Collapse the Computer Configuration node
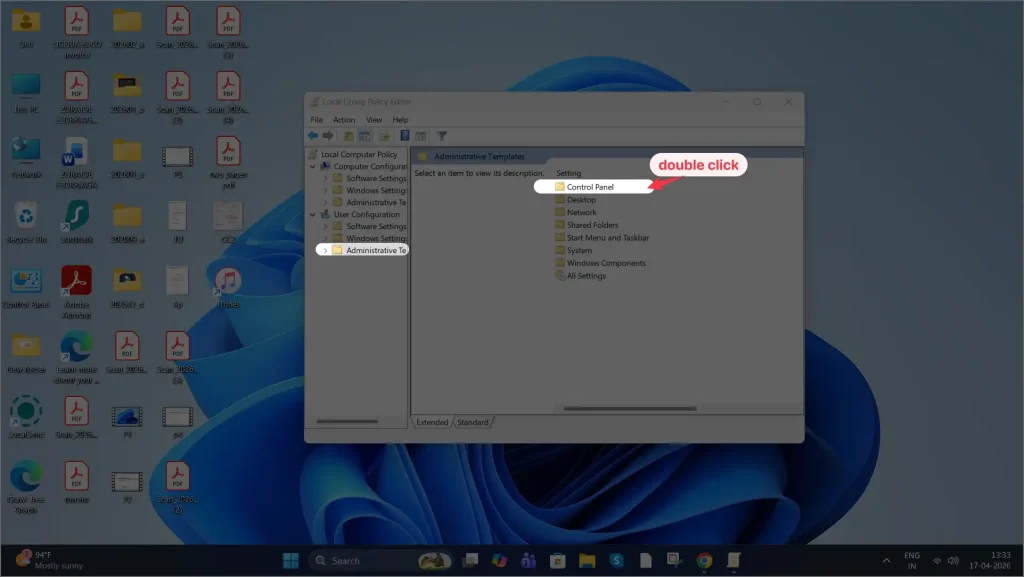The image size is (1024, 577). (x=313, y=166)
